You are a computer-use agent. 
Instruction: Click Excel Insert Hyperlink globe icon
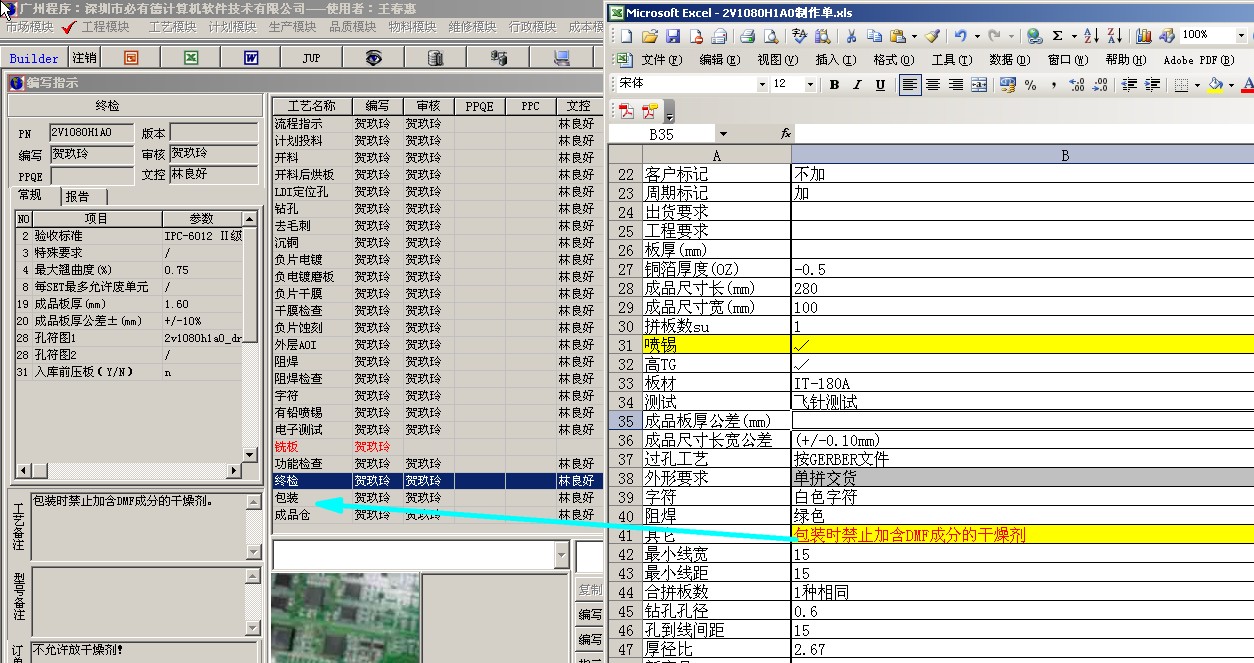point(1034,36)
